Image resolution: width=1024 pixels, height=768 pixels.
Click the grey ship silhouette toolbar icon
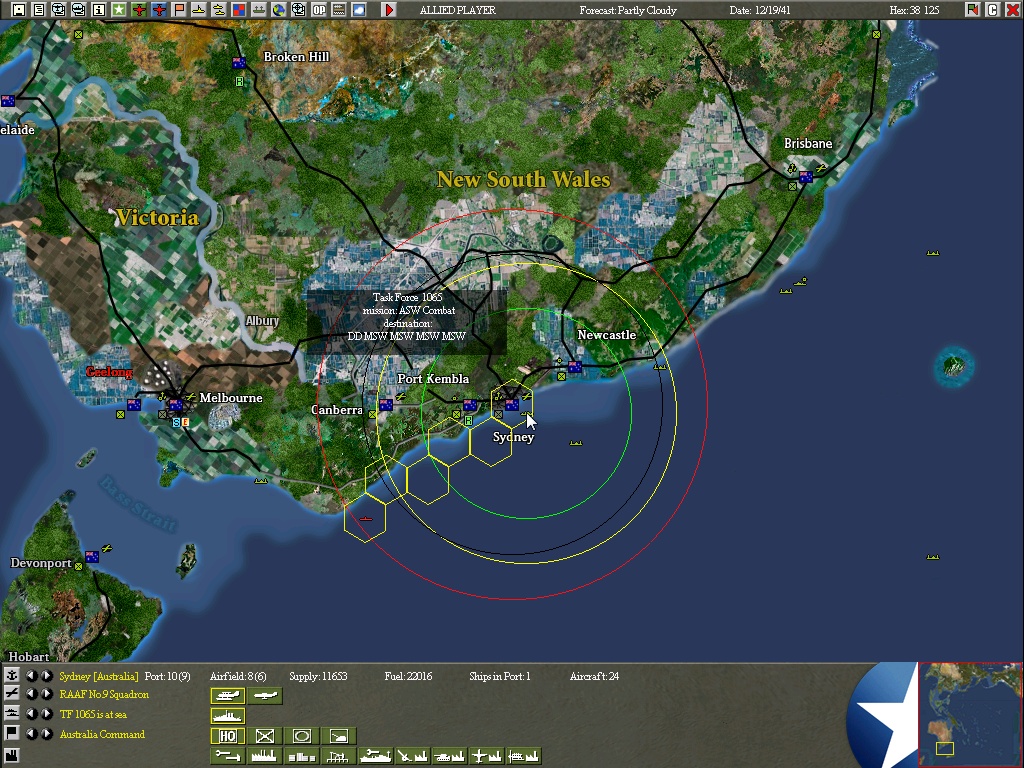tap(259, 10)
